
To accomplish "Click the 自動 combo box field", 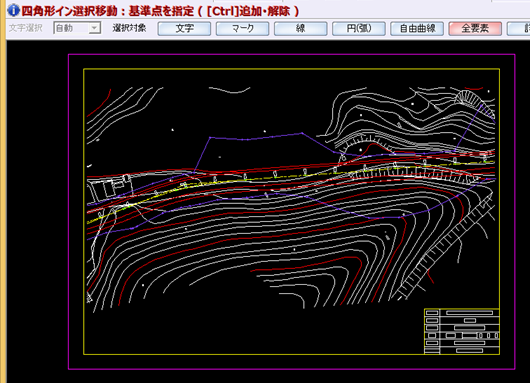I will tap(77, 28).
